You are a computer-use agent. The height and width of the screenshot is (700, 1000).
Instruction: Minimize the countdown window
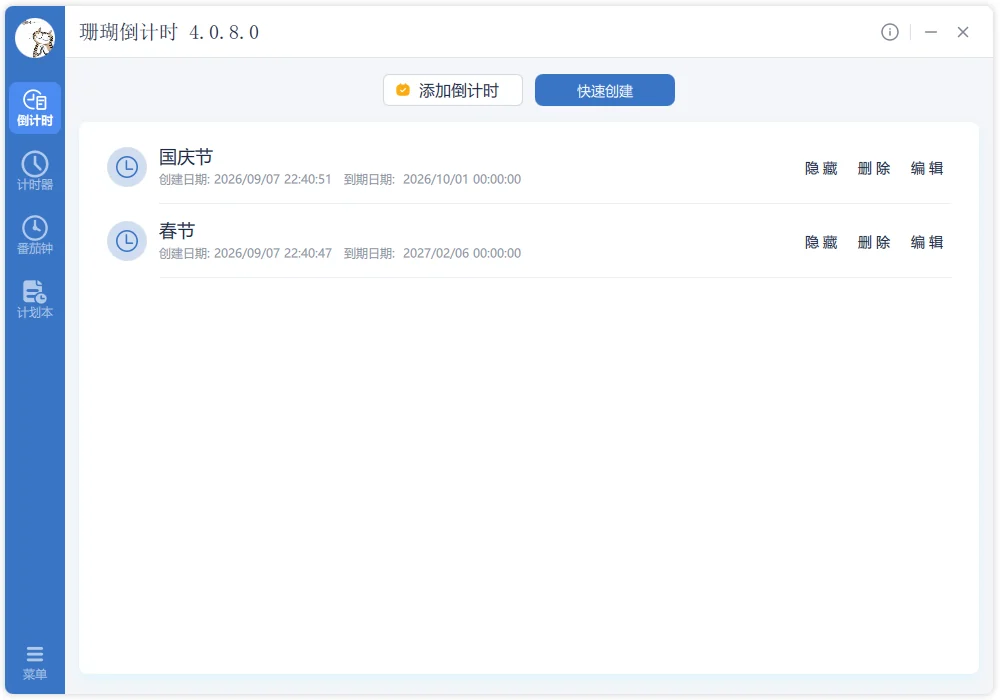tap(931, 32)
